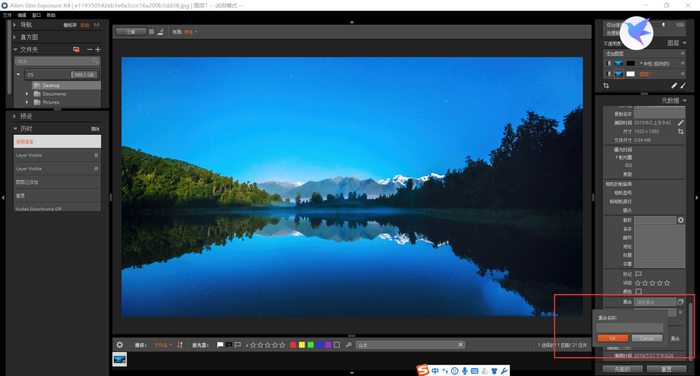Open the filmstrip settings gear
Image resolution: width=700 pixels, height=376 pixels.
120,345
